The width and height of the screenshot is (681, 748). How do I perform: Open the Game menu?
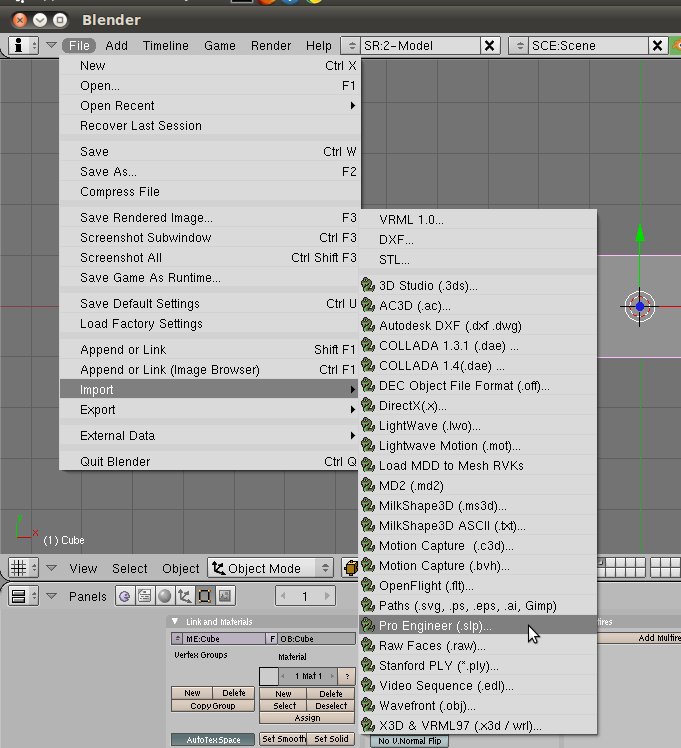220,45
